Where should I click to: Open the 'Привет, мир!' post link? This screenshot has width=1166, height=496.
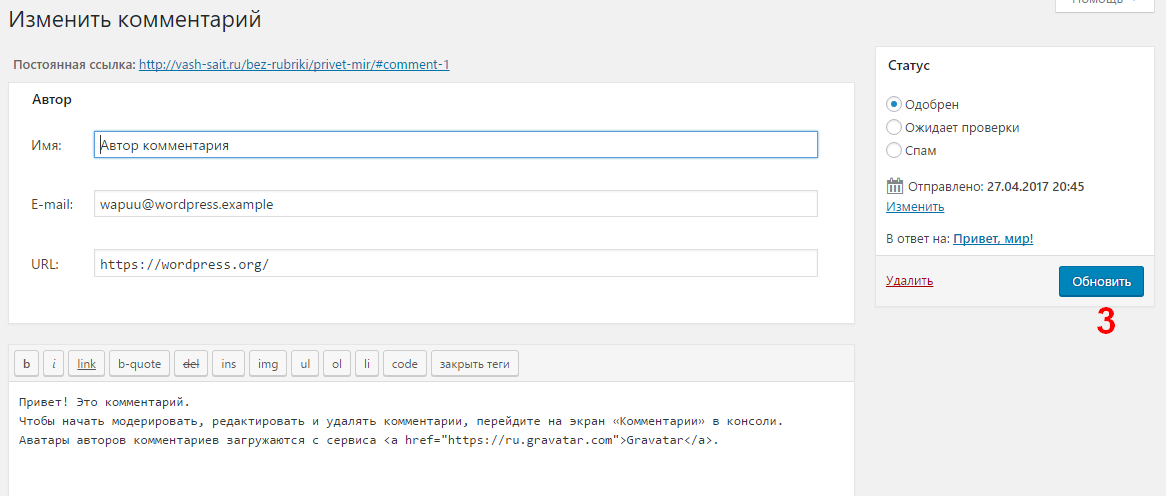[x=993, y=239]
